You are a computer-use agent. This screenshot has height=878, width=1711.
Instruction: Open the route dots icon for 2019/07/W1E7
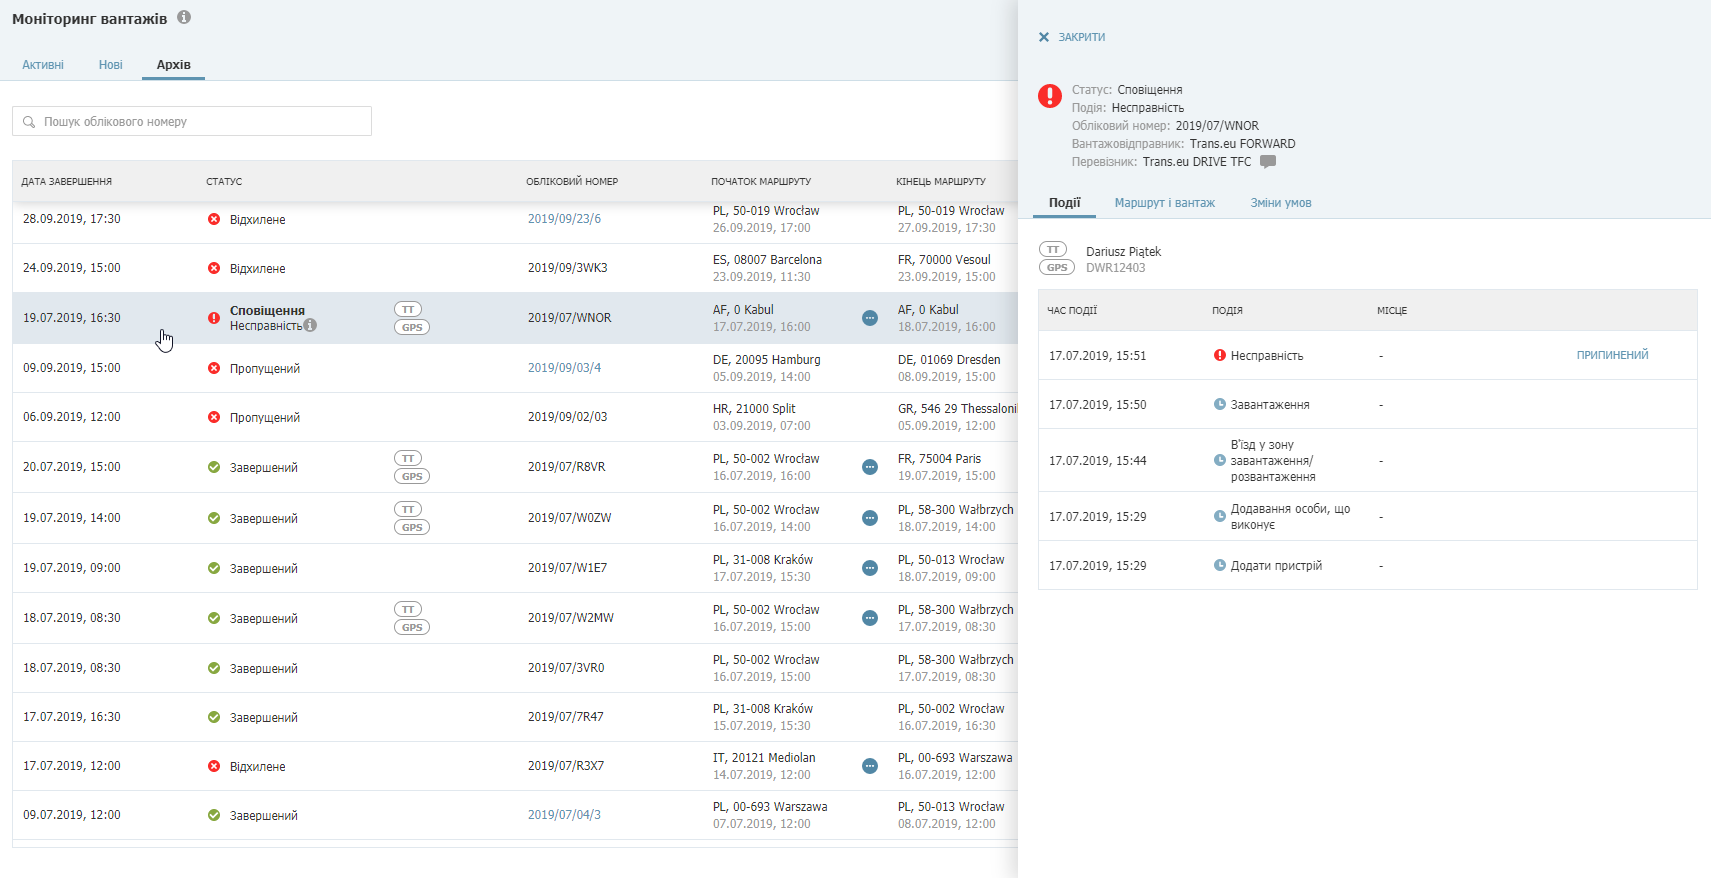pos(870,568)
